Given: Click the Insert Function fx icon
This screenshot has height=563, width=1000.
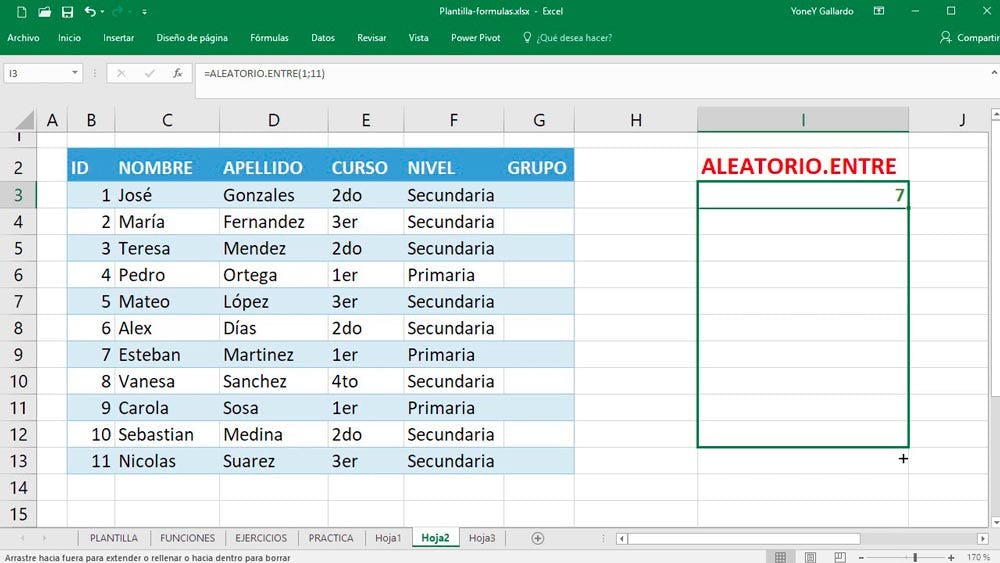Looking at the screenshot, I should click(178, 73).
